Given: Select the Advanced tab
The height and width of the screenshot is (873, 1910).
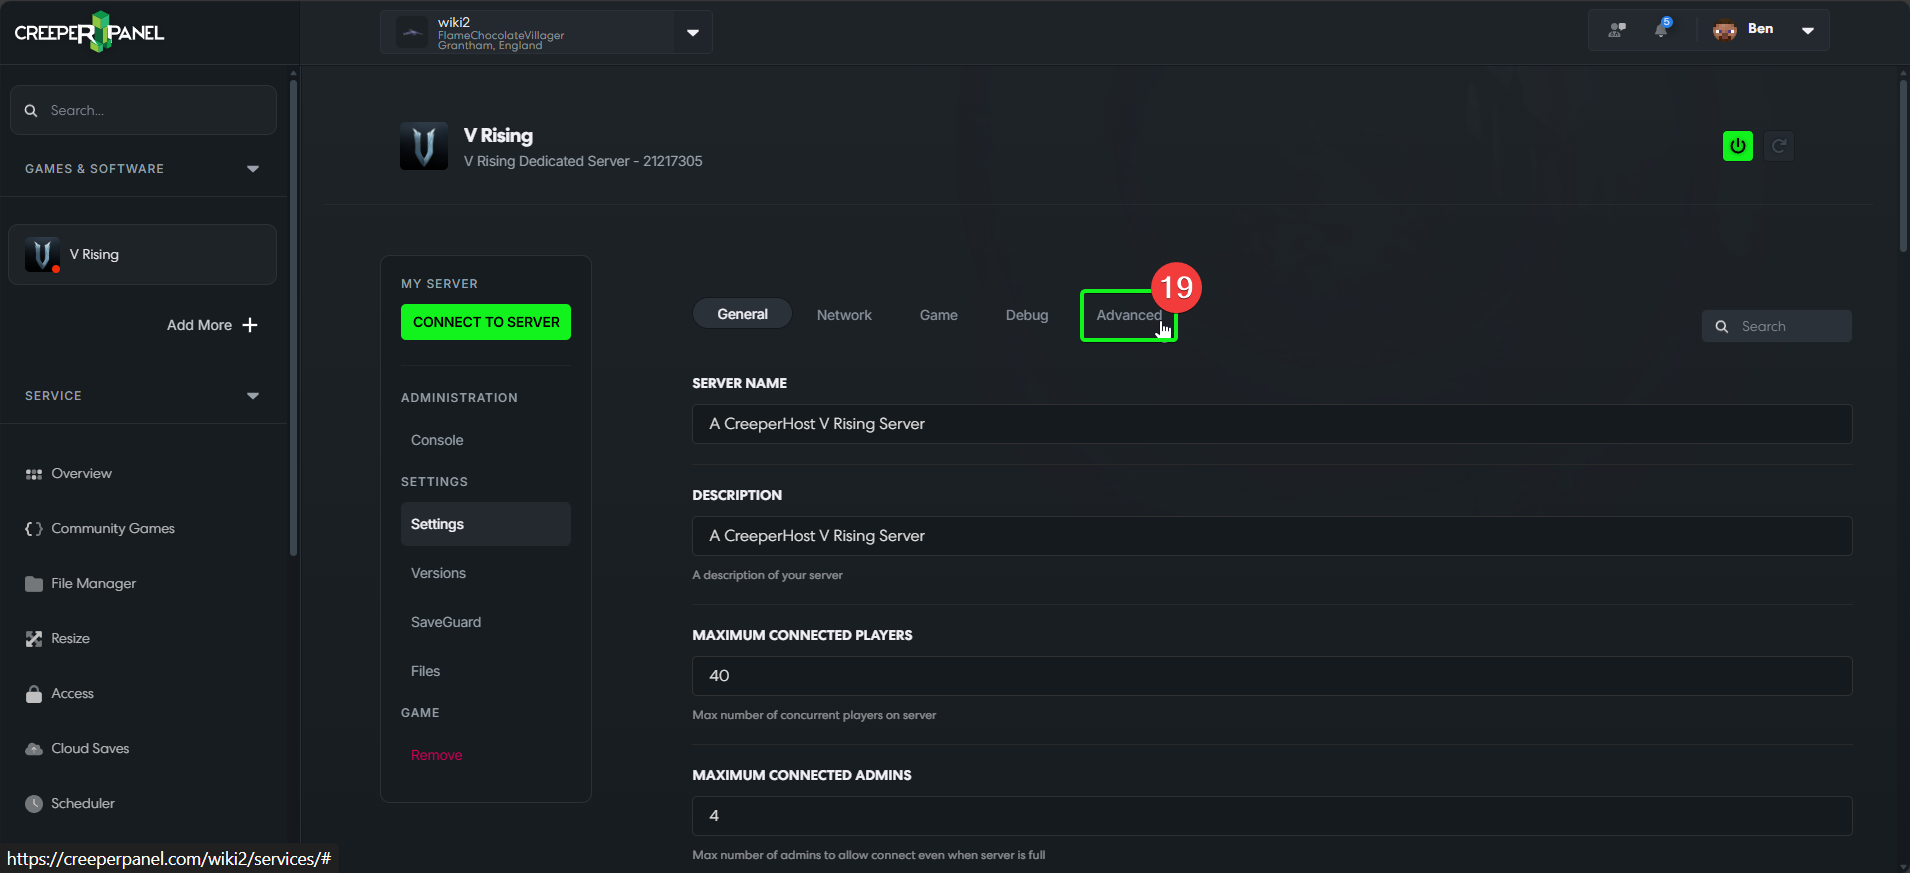Looking at the screenshot, I should 1129,315.
